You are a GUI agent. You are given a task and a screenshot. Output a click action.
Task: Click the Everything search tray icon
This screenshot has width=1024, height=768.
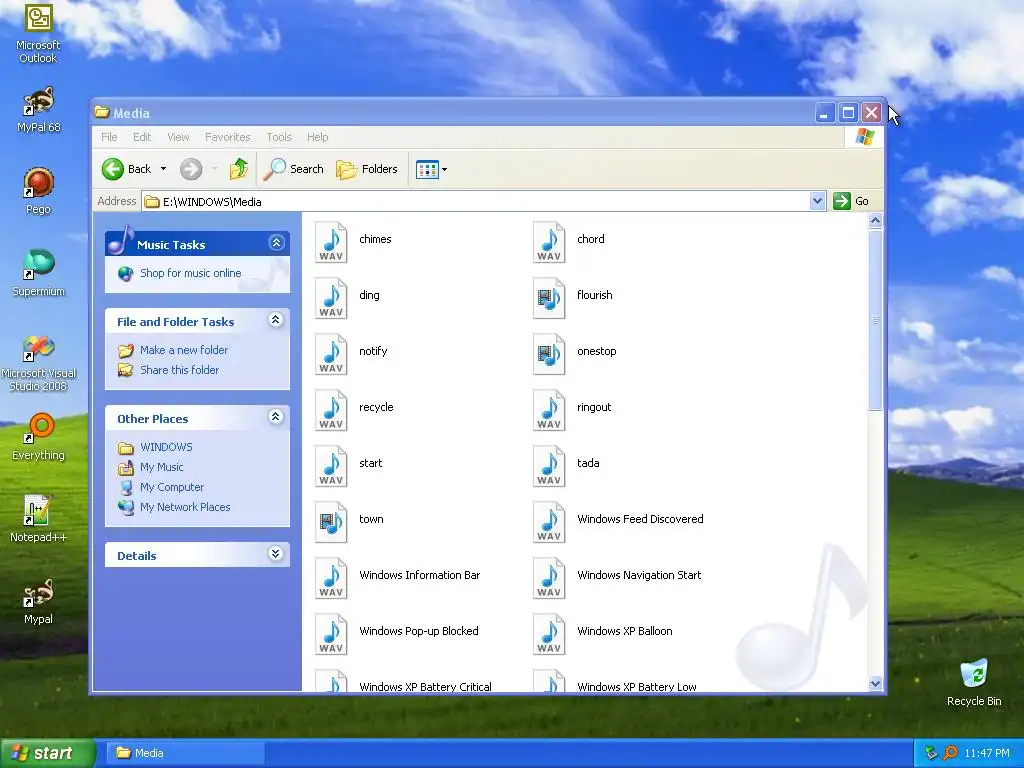coord(950,753)
